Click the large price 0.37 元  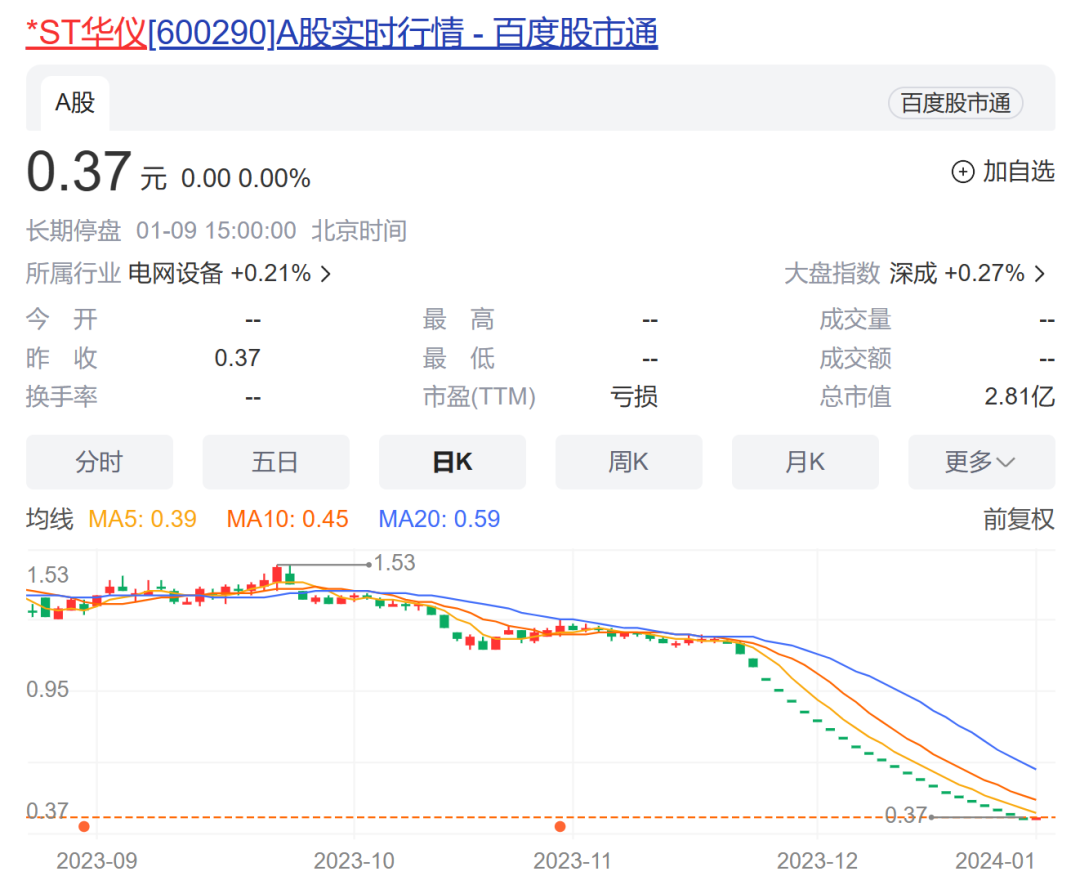[96, 171]
